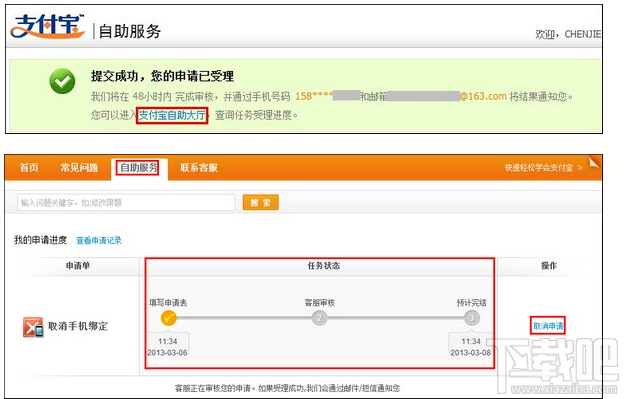Click the 2013-03-08 expected finish date label
Viewport: 626px width, 399px height.
(x=470, y=353)
